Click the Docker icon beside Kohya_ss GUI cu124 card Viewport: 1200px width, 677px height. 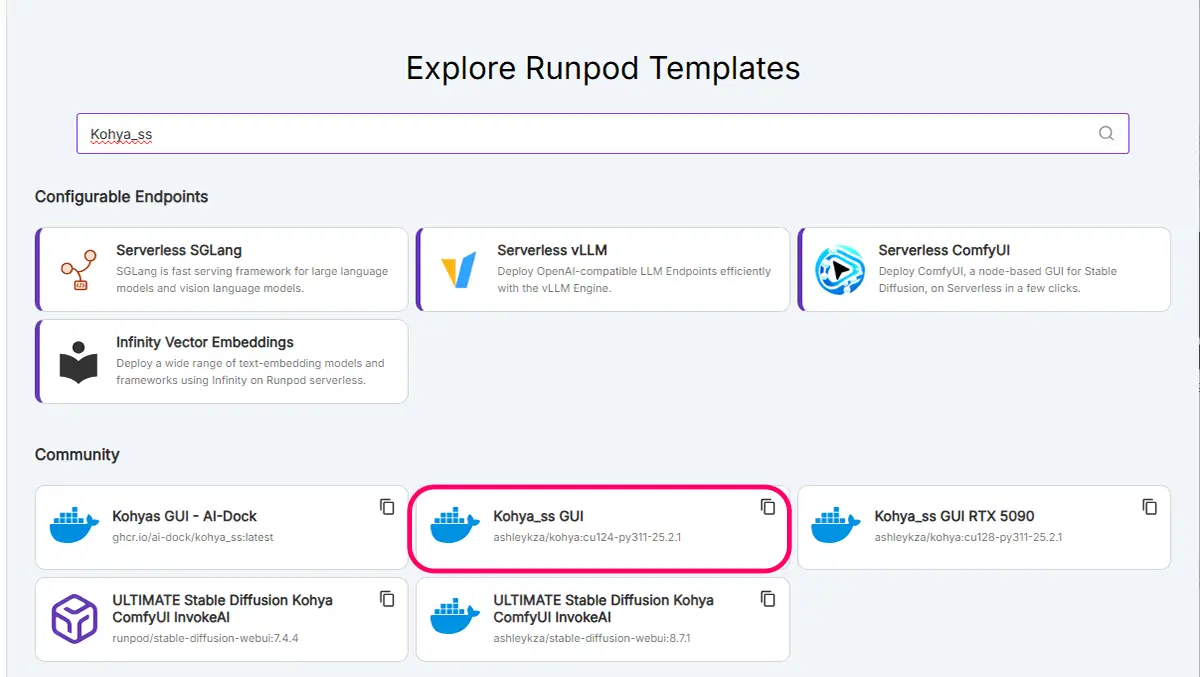[x=454, y=526]
